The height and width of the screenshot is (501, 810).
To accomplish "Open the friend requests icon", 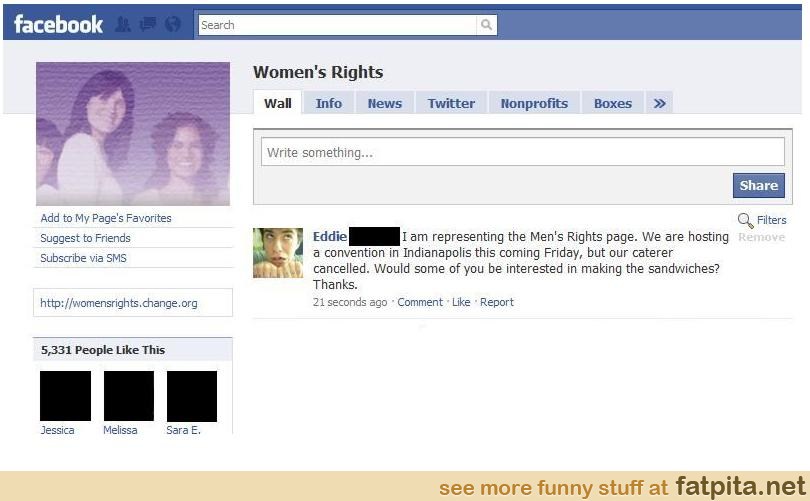I will pyautogui.click(x=122, y=24).
